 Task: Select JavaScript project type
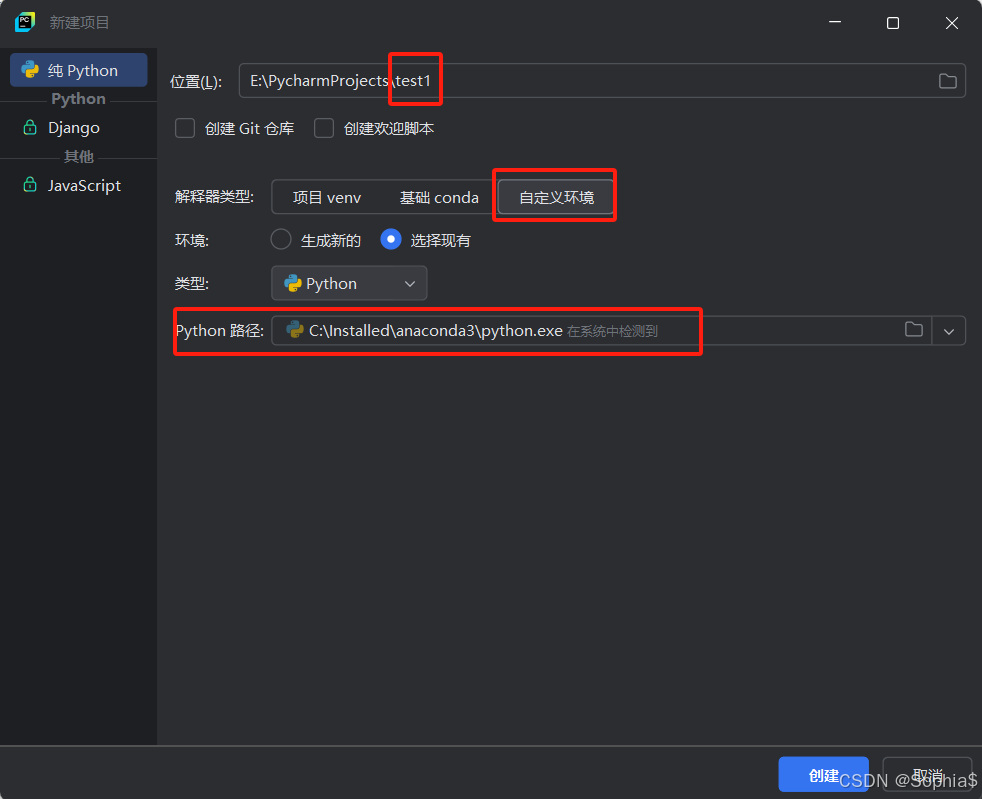pos(79,185)
